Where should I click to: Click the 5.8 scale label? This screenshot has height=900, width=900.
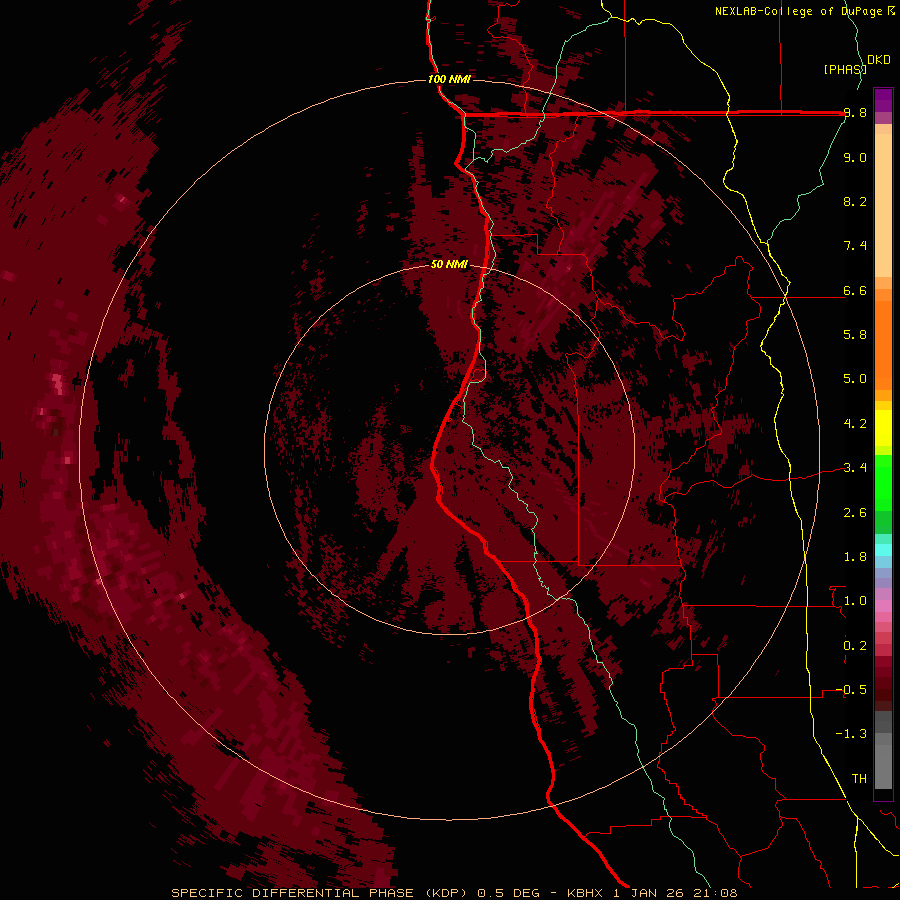point(855,335)
